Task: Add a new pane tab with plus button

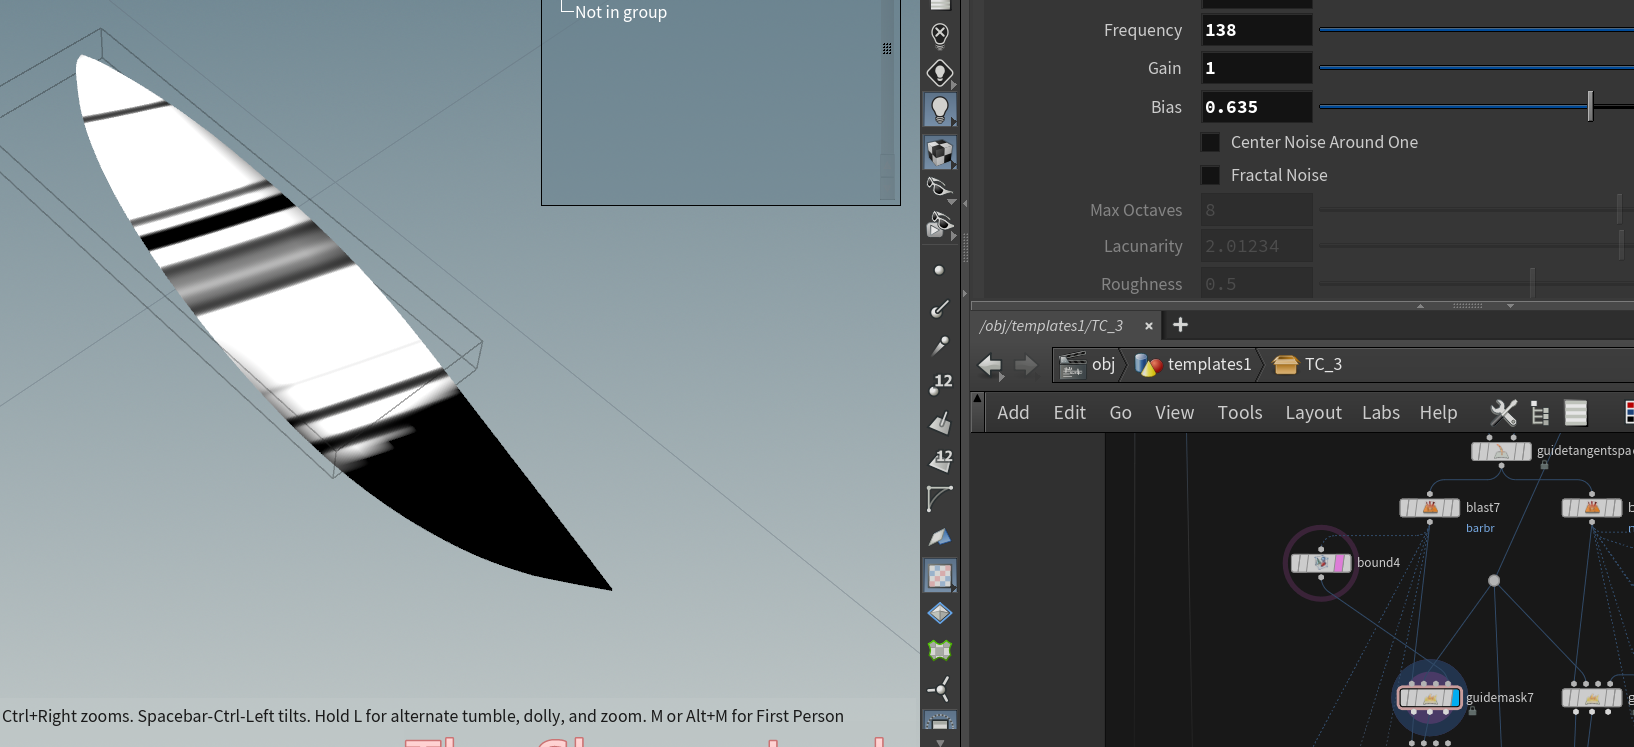Action: [1180, 325]
